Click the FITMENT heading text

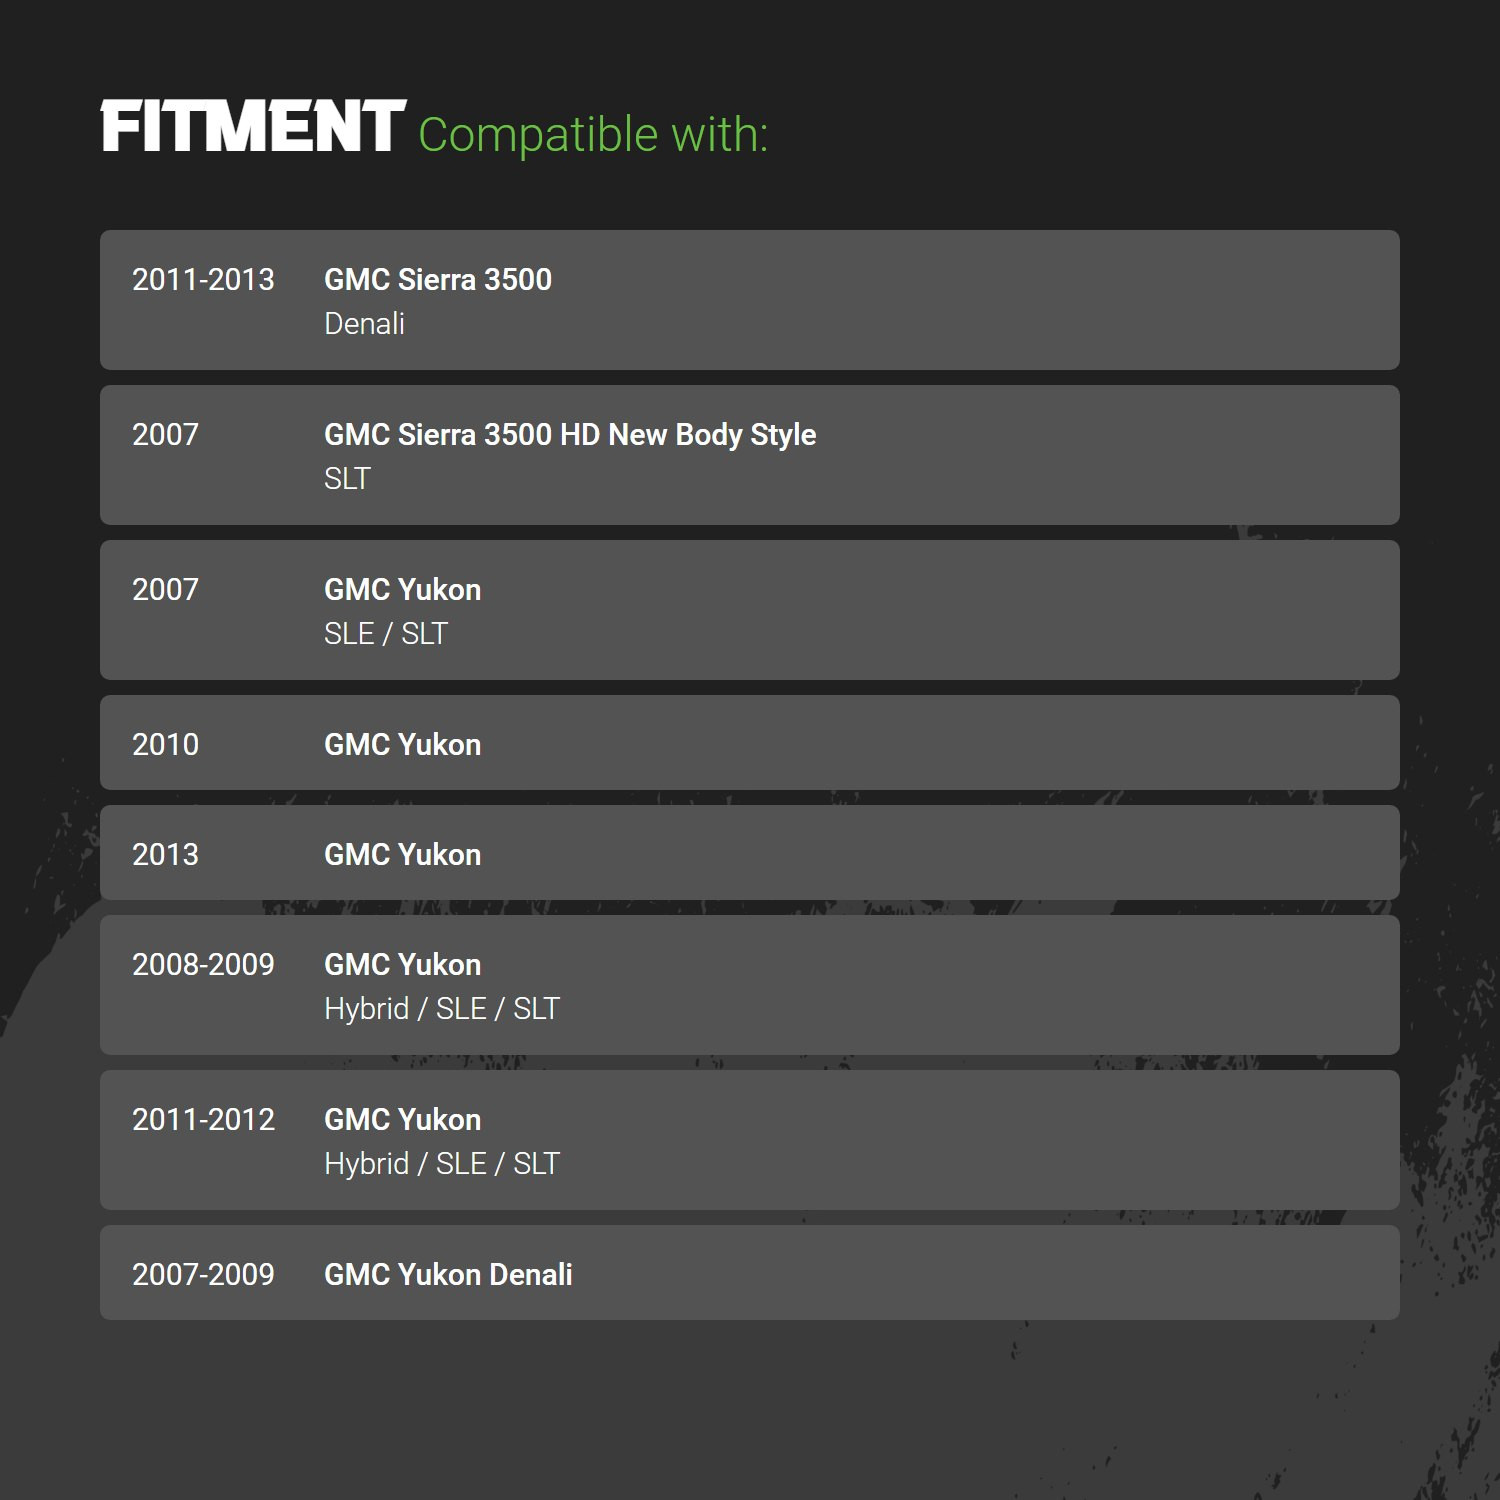coord(253,127)
